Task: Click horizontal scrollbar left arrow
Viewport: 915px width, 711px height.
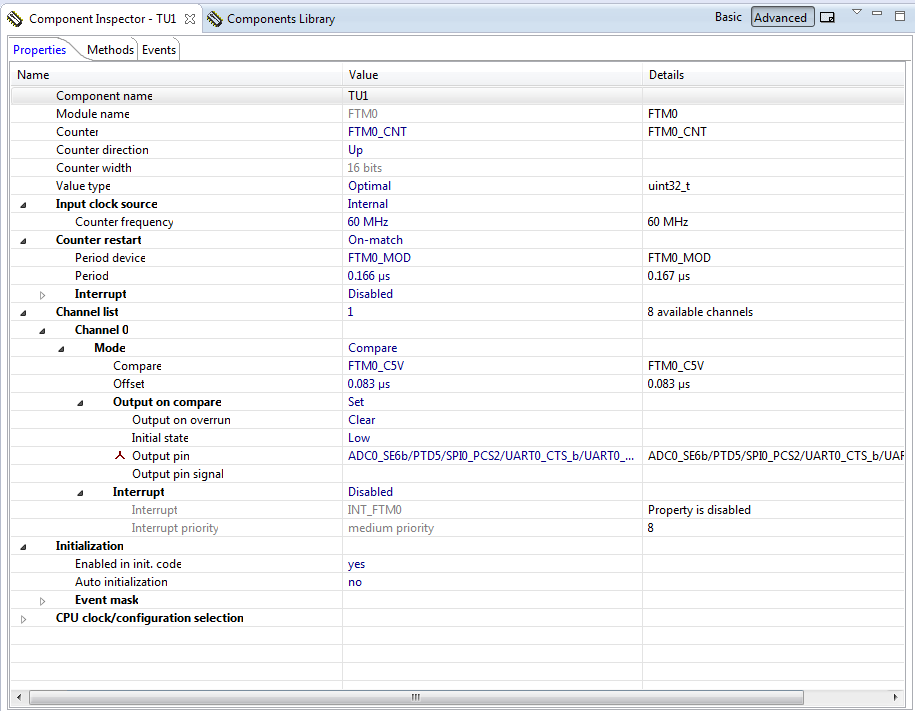Action: pos(19,697)
